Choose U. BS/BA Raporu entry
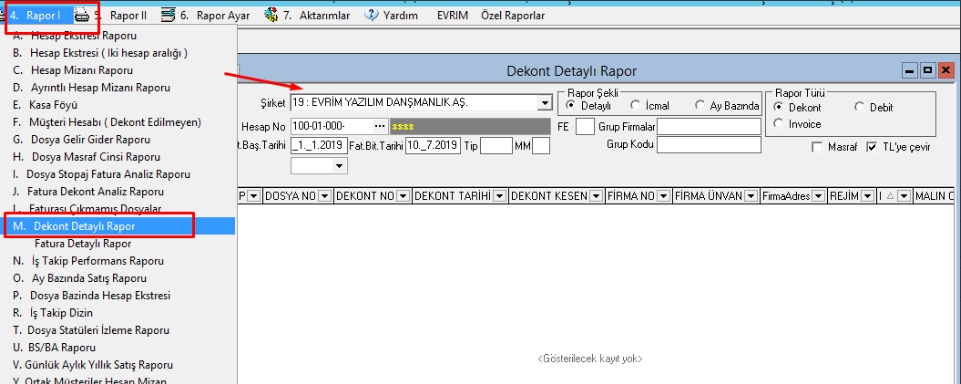 [118, 347]
